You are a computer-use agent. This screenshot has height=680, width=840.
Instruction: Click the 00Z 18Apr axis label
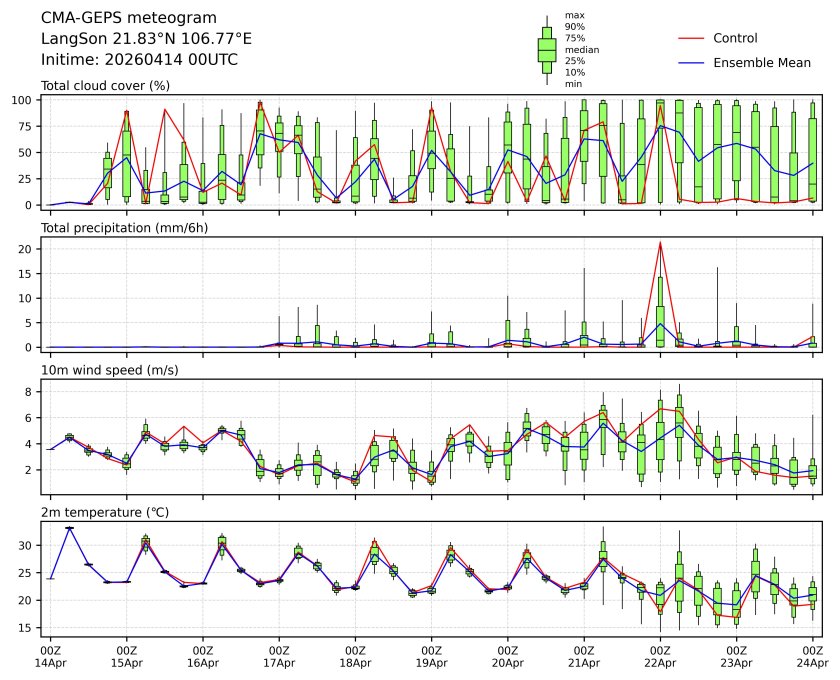[x=355, y=656]
